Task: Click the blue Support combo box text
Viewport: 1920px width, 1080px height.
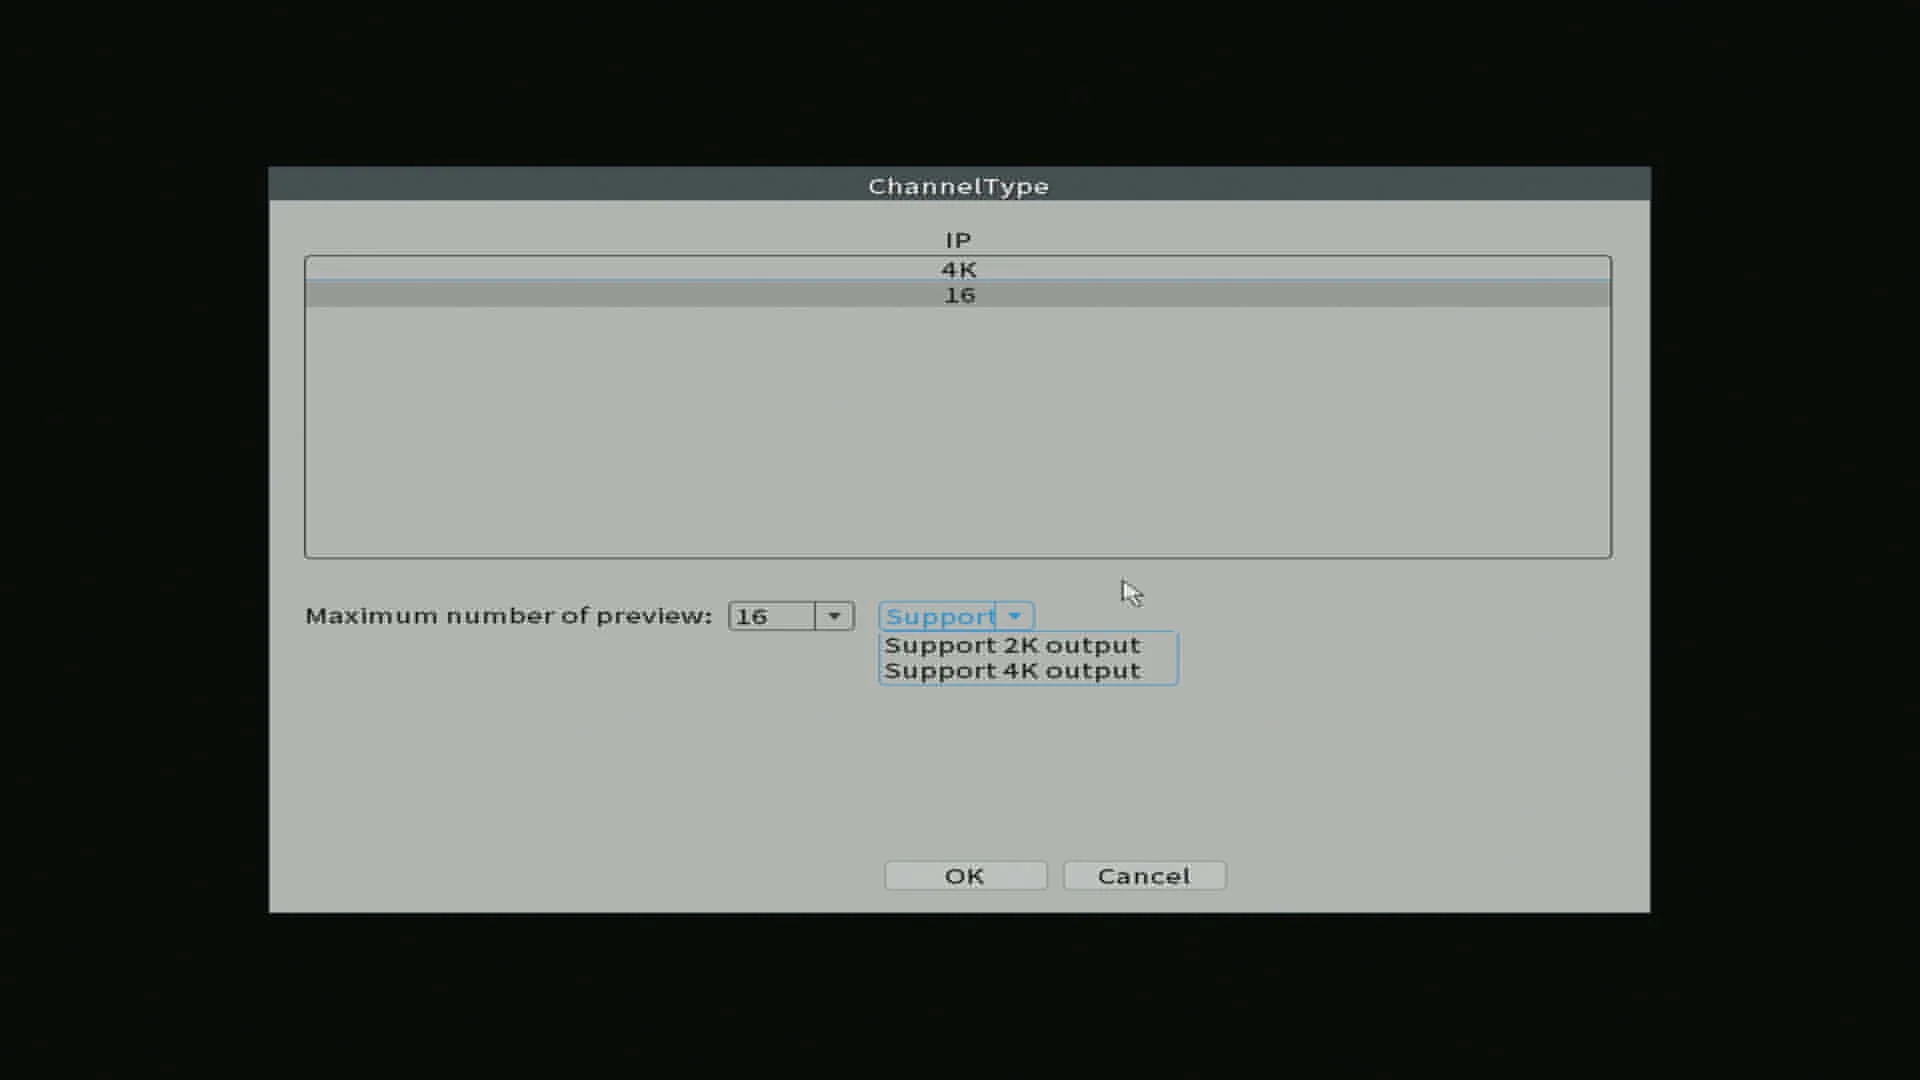Action: point(939,616)
